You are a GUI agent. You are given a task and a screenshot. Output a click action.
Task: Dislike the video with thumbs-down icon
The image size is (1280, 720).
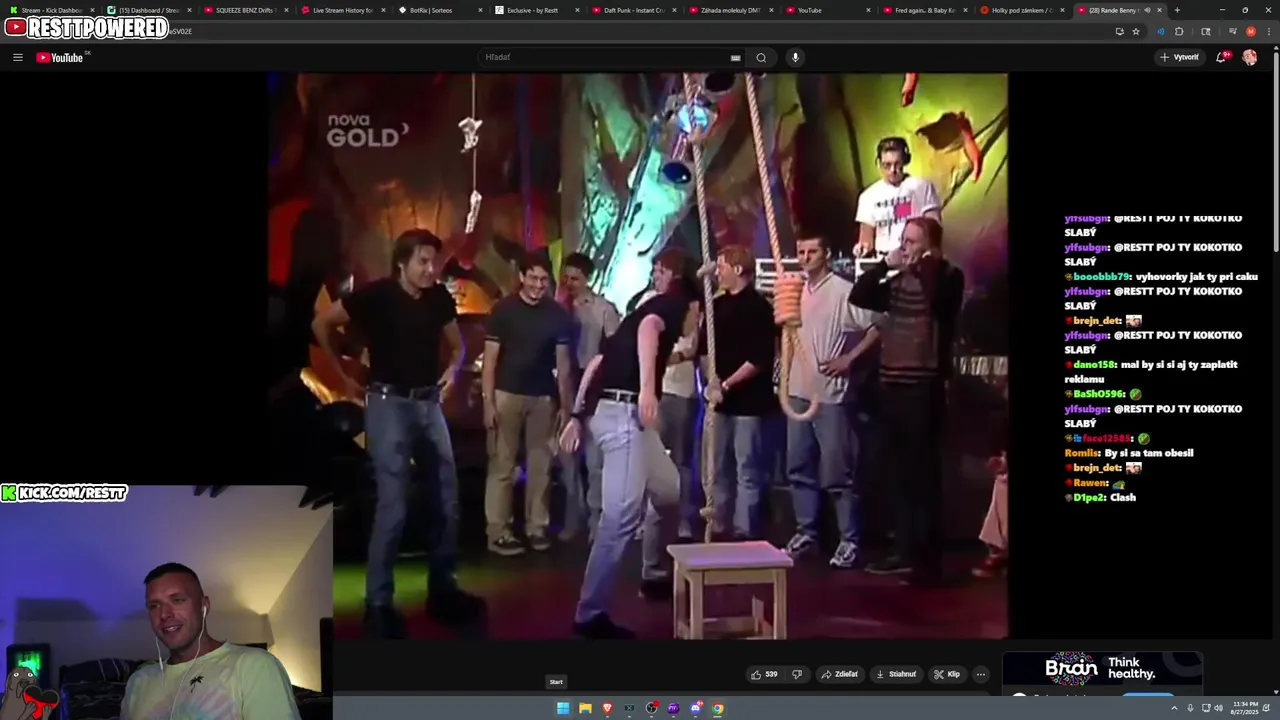797,674
